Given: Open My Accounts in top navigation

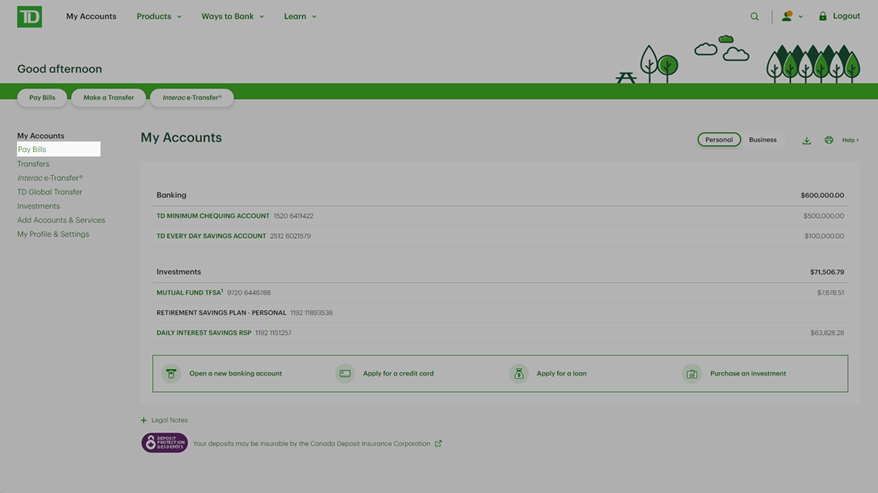Looking at the screenshot, I should [x=91, y=16].
